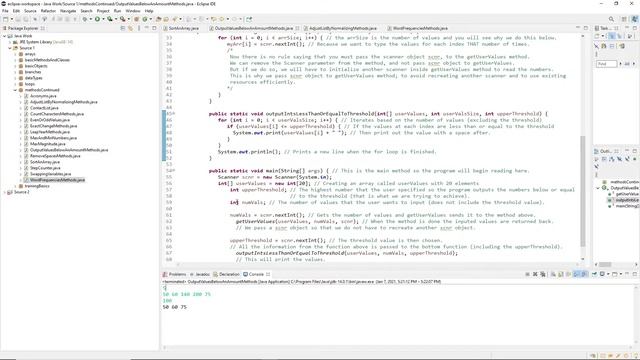
Task: Select LeapYearMethods.java in Package Explorer
Action: pos(50,132)
